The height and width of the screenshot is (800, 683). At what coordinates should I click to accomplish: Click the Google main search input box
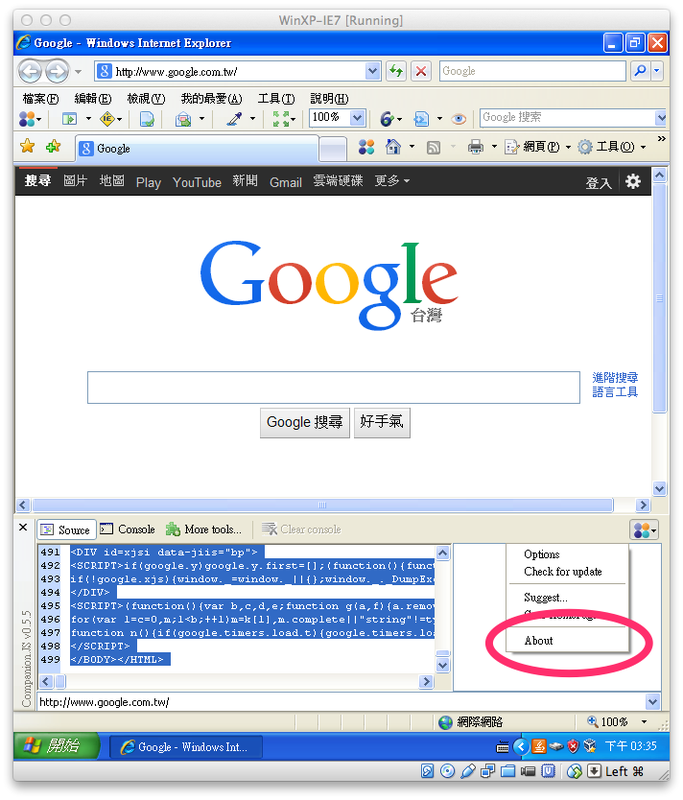pos(334,388)
